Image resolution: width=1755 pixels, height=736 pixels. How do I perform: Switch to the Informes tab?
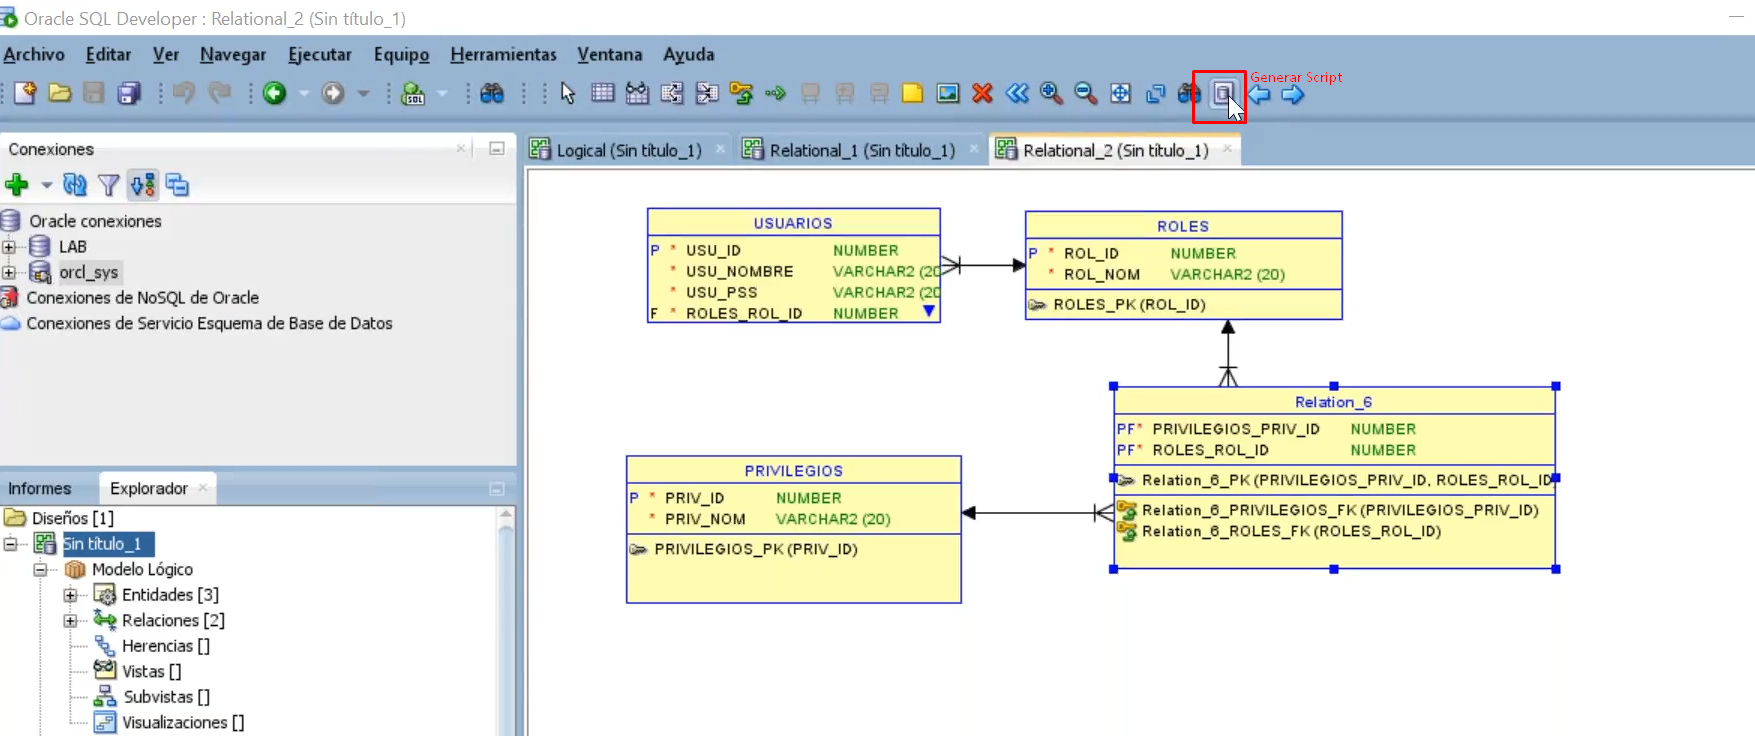(40, 488)
